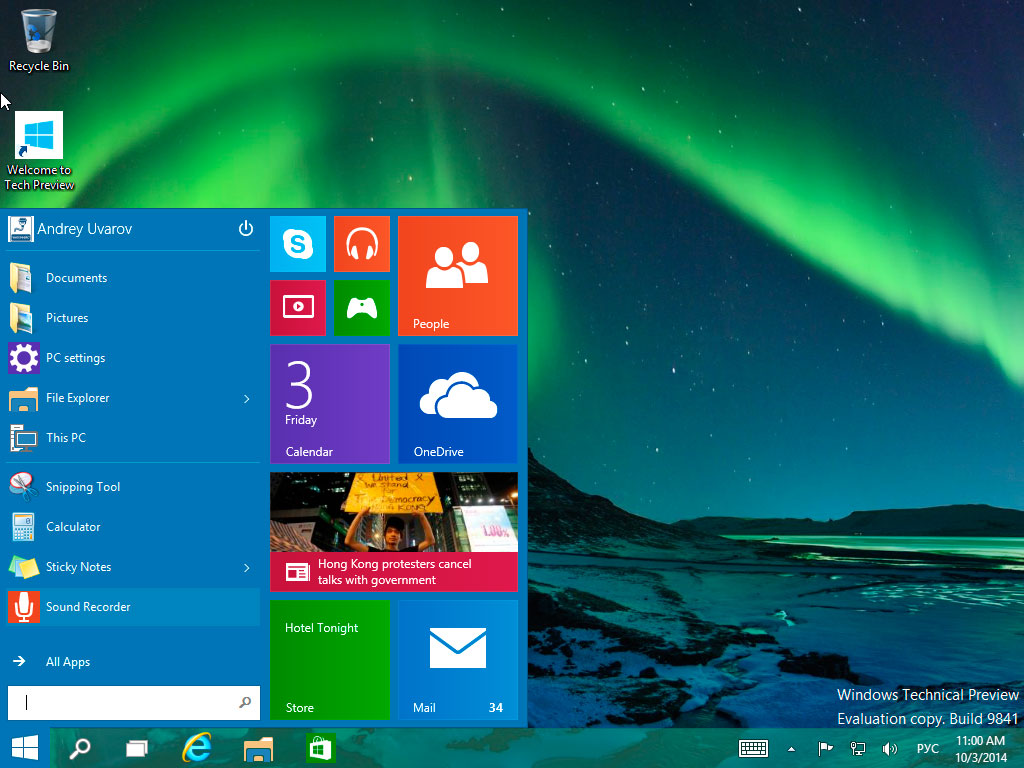
Task: Click the Andrey Uvarov user account
Action: pos(84,229)
